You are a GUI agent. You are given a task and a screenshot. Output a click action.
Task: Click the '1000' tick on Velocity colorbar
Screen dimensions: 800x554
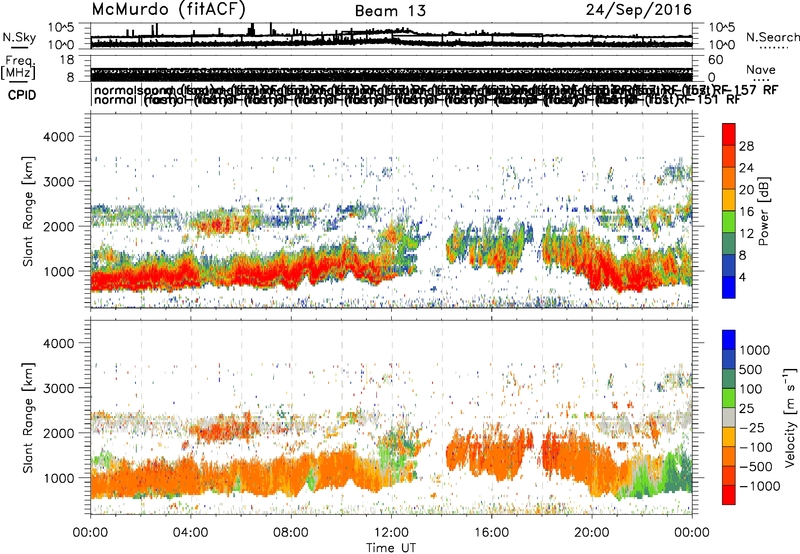[755, 350]
